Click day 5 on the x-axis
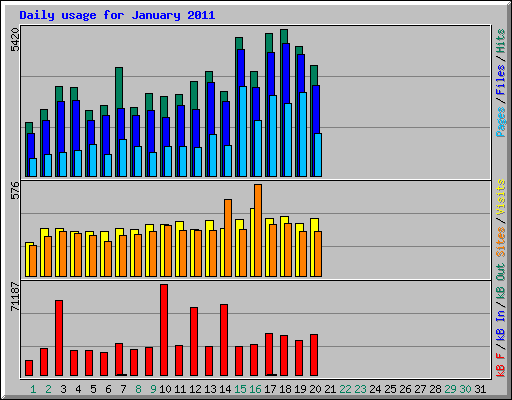512x400 pixels. (93, 389)
